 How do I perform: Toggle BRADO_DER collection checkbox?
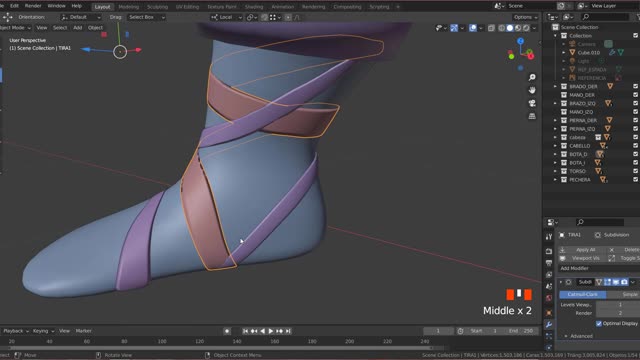636,86
